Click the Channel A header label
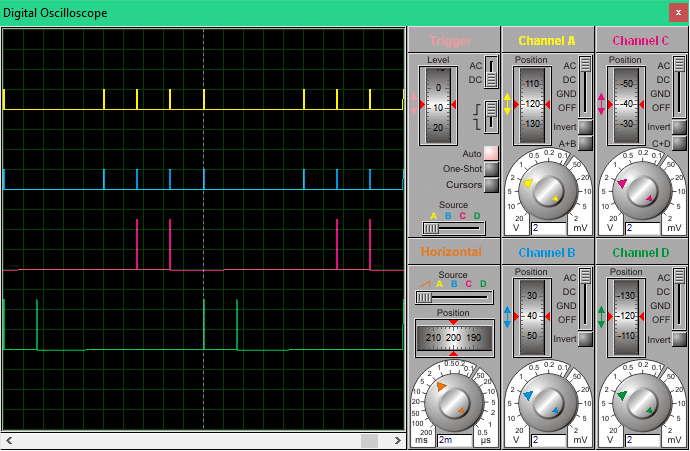The width and height of the screenshot is (690, 451). click(x=547, y=40)
